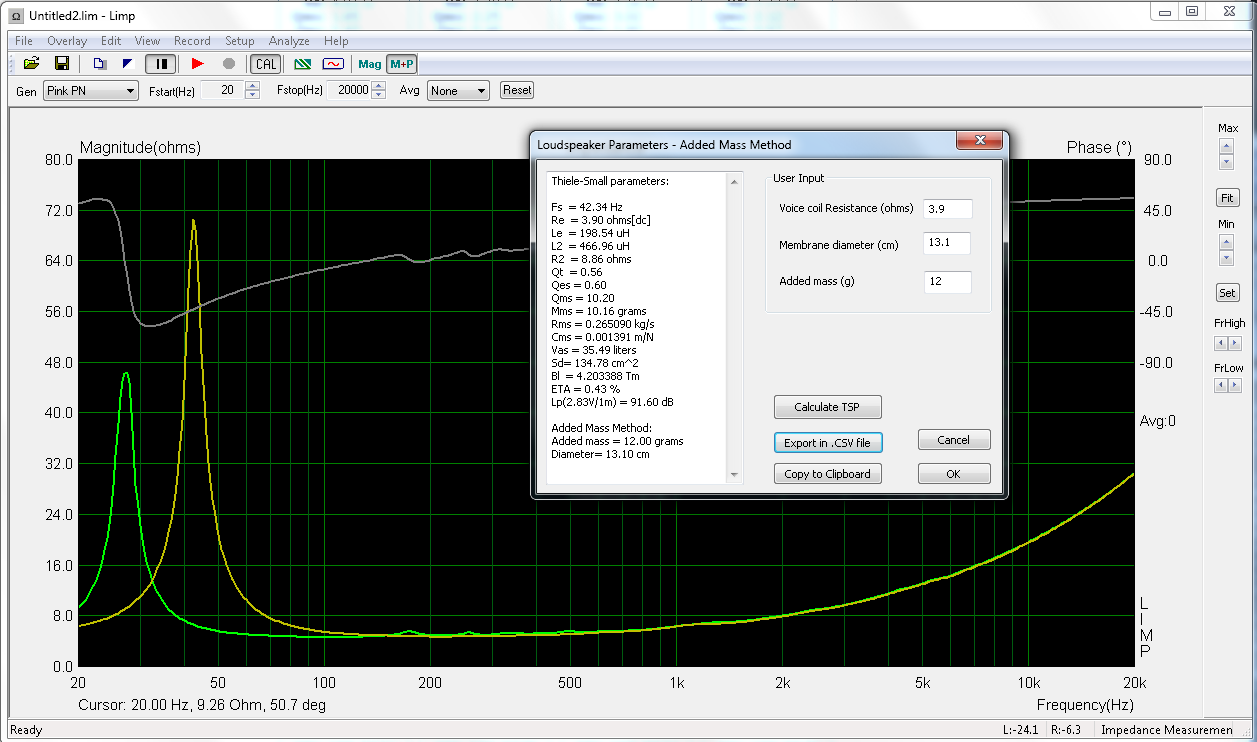Save the measurement with the floppy disk icon
Viewport: 1257px width, 742px height.
(62, 64)
